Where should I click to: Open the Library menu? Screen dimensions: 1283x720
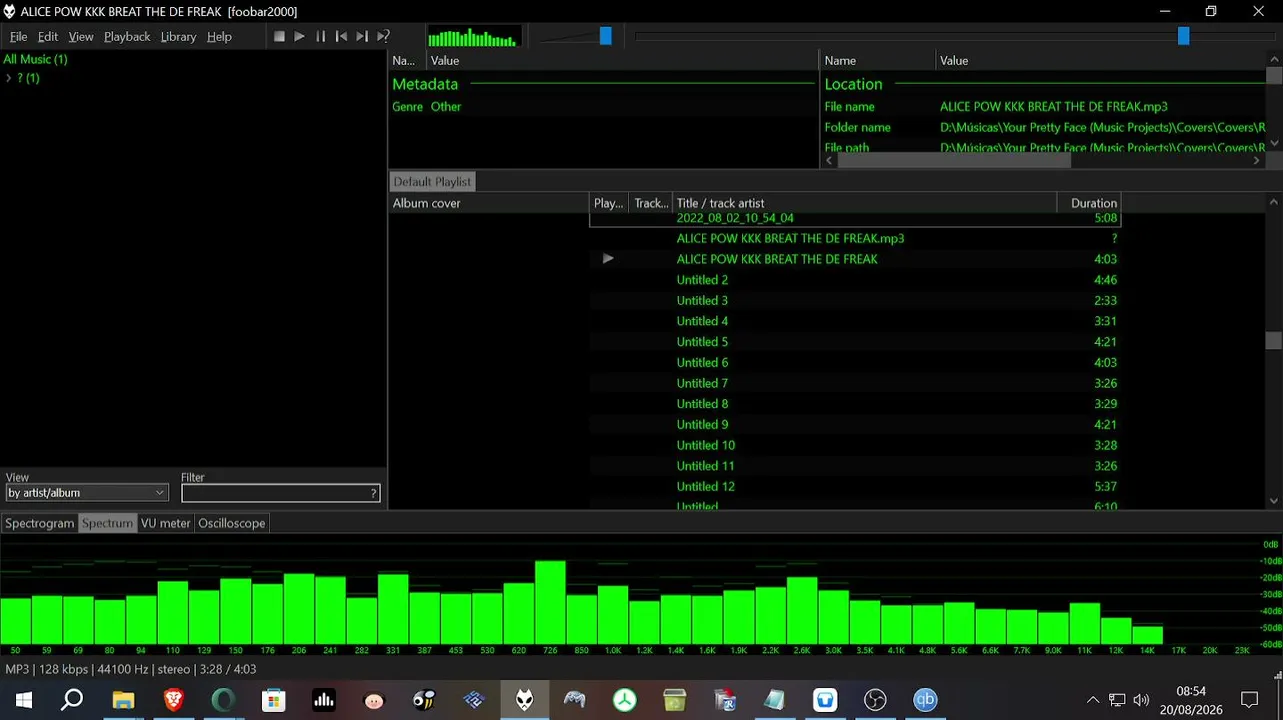coord(178,37)
